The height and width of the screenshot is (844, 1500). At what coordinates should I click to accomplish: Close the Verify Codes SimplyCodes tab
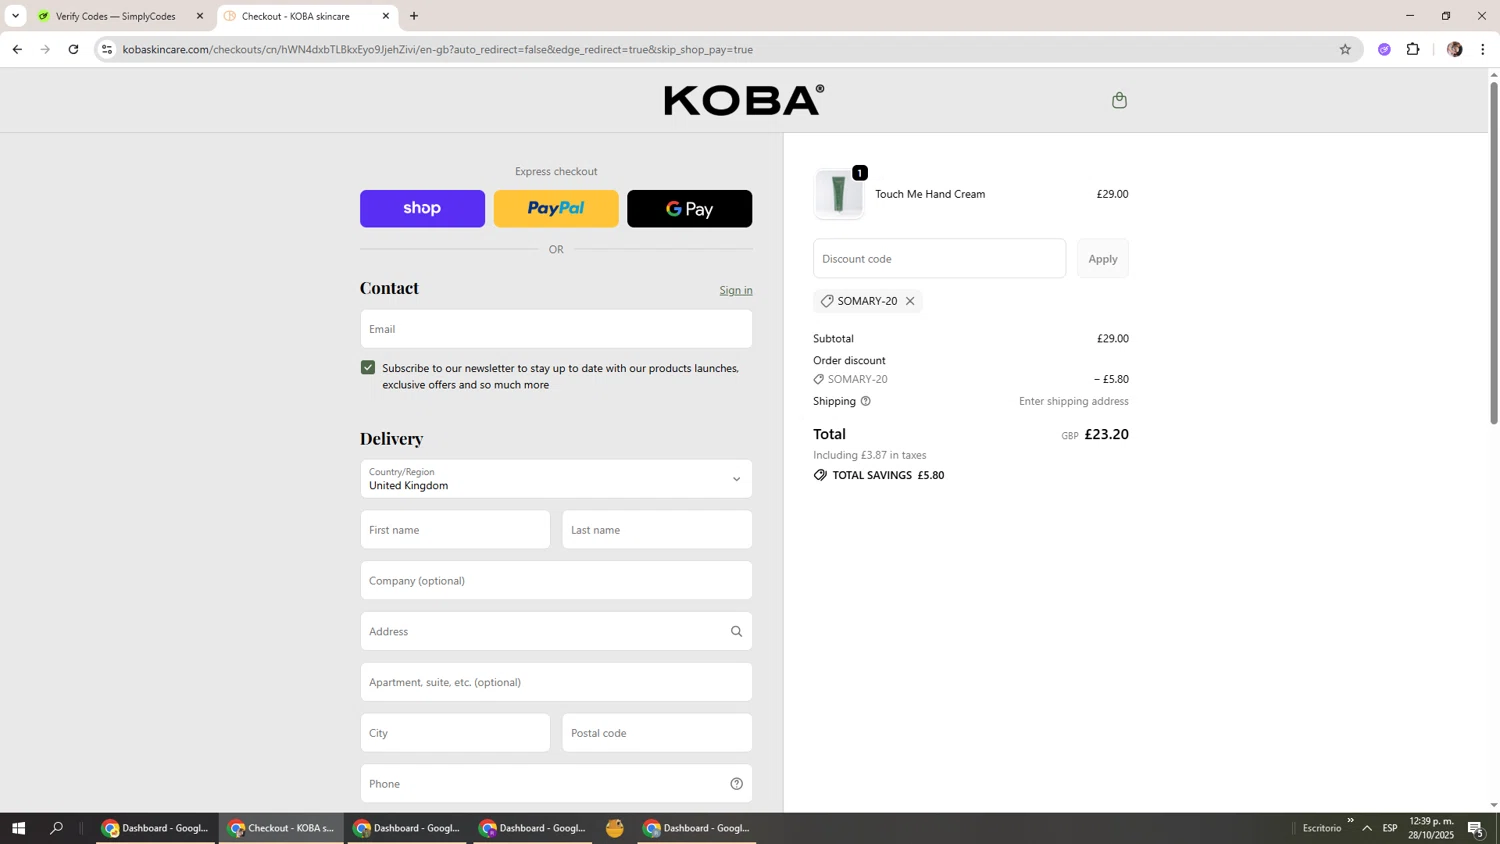[x=200, y=16]
